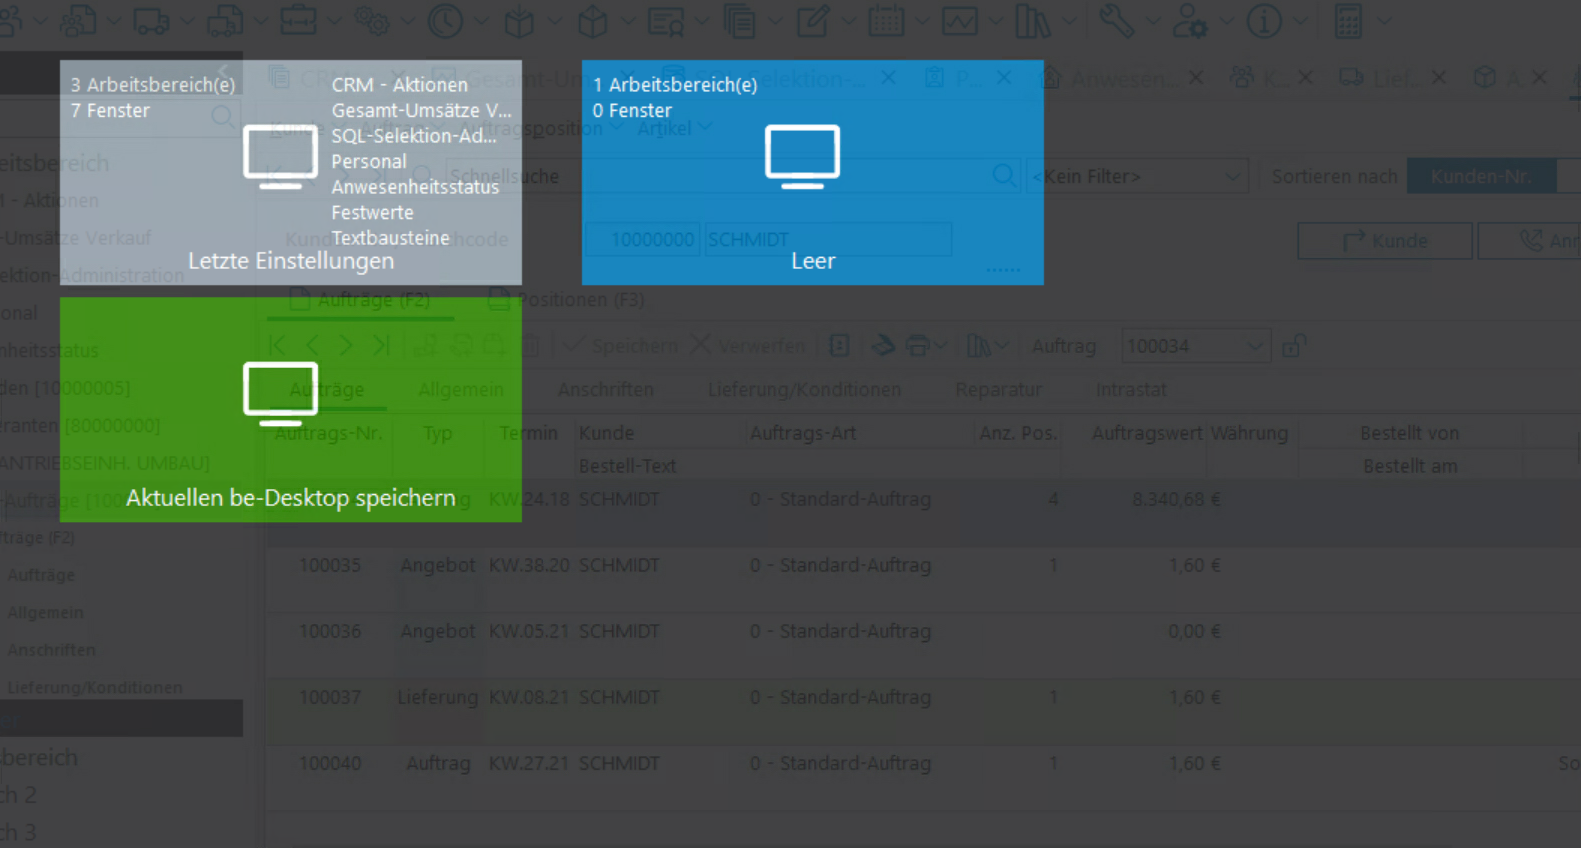
Task: Select the Letzte Einstellungen desktop tile
Action: 290,172
